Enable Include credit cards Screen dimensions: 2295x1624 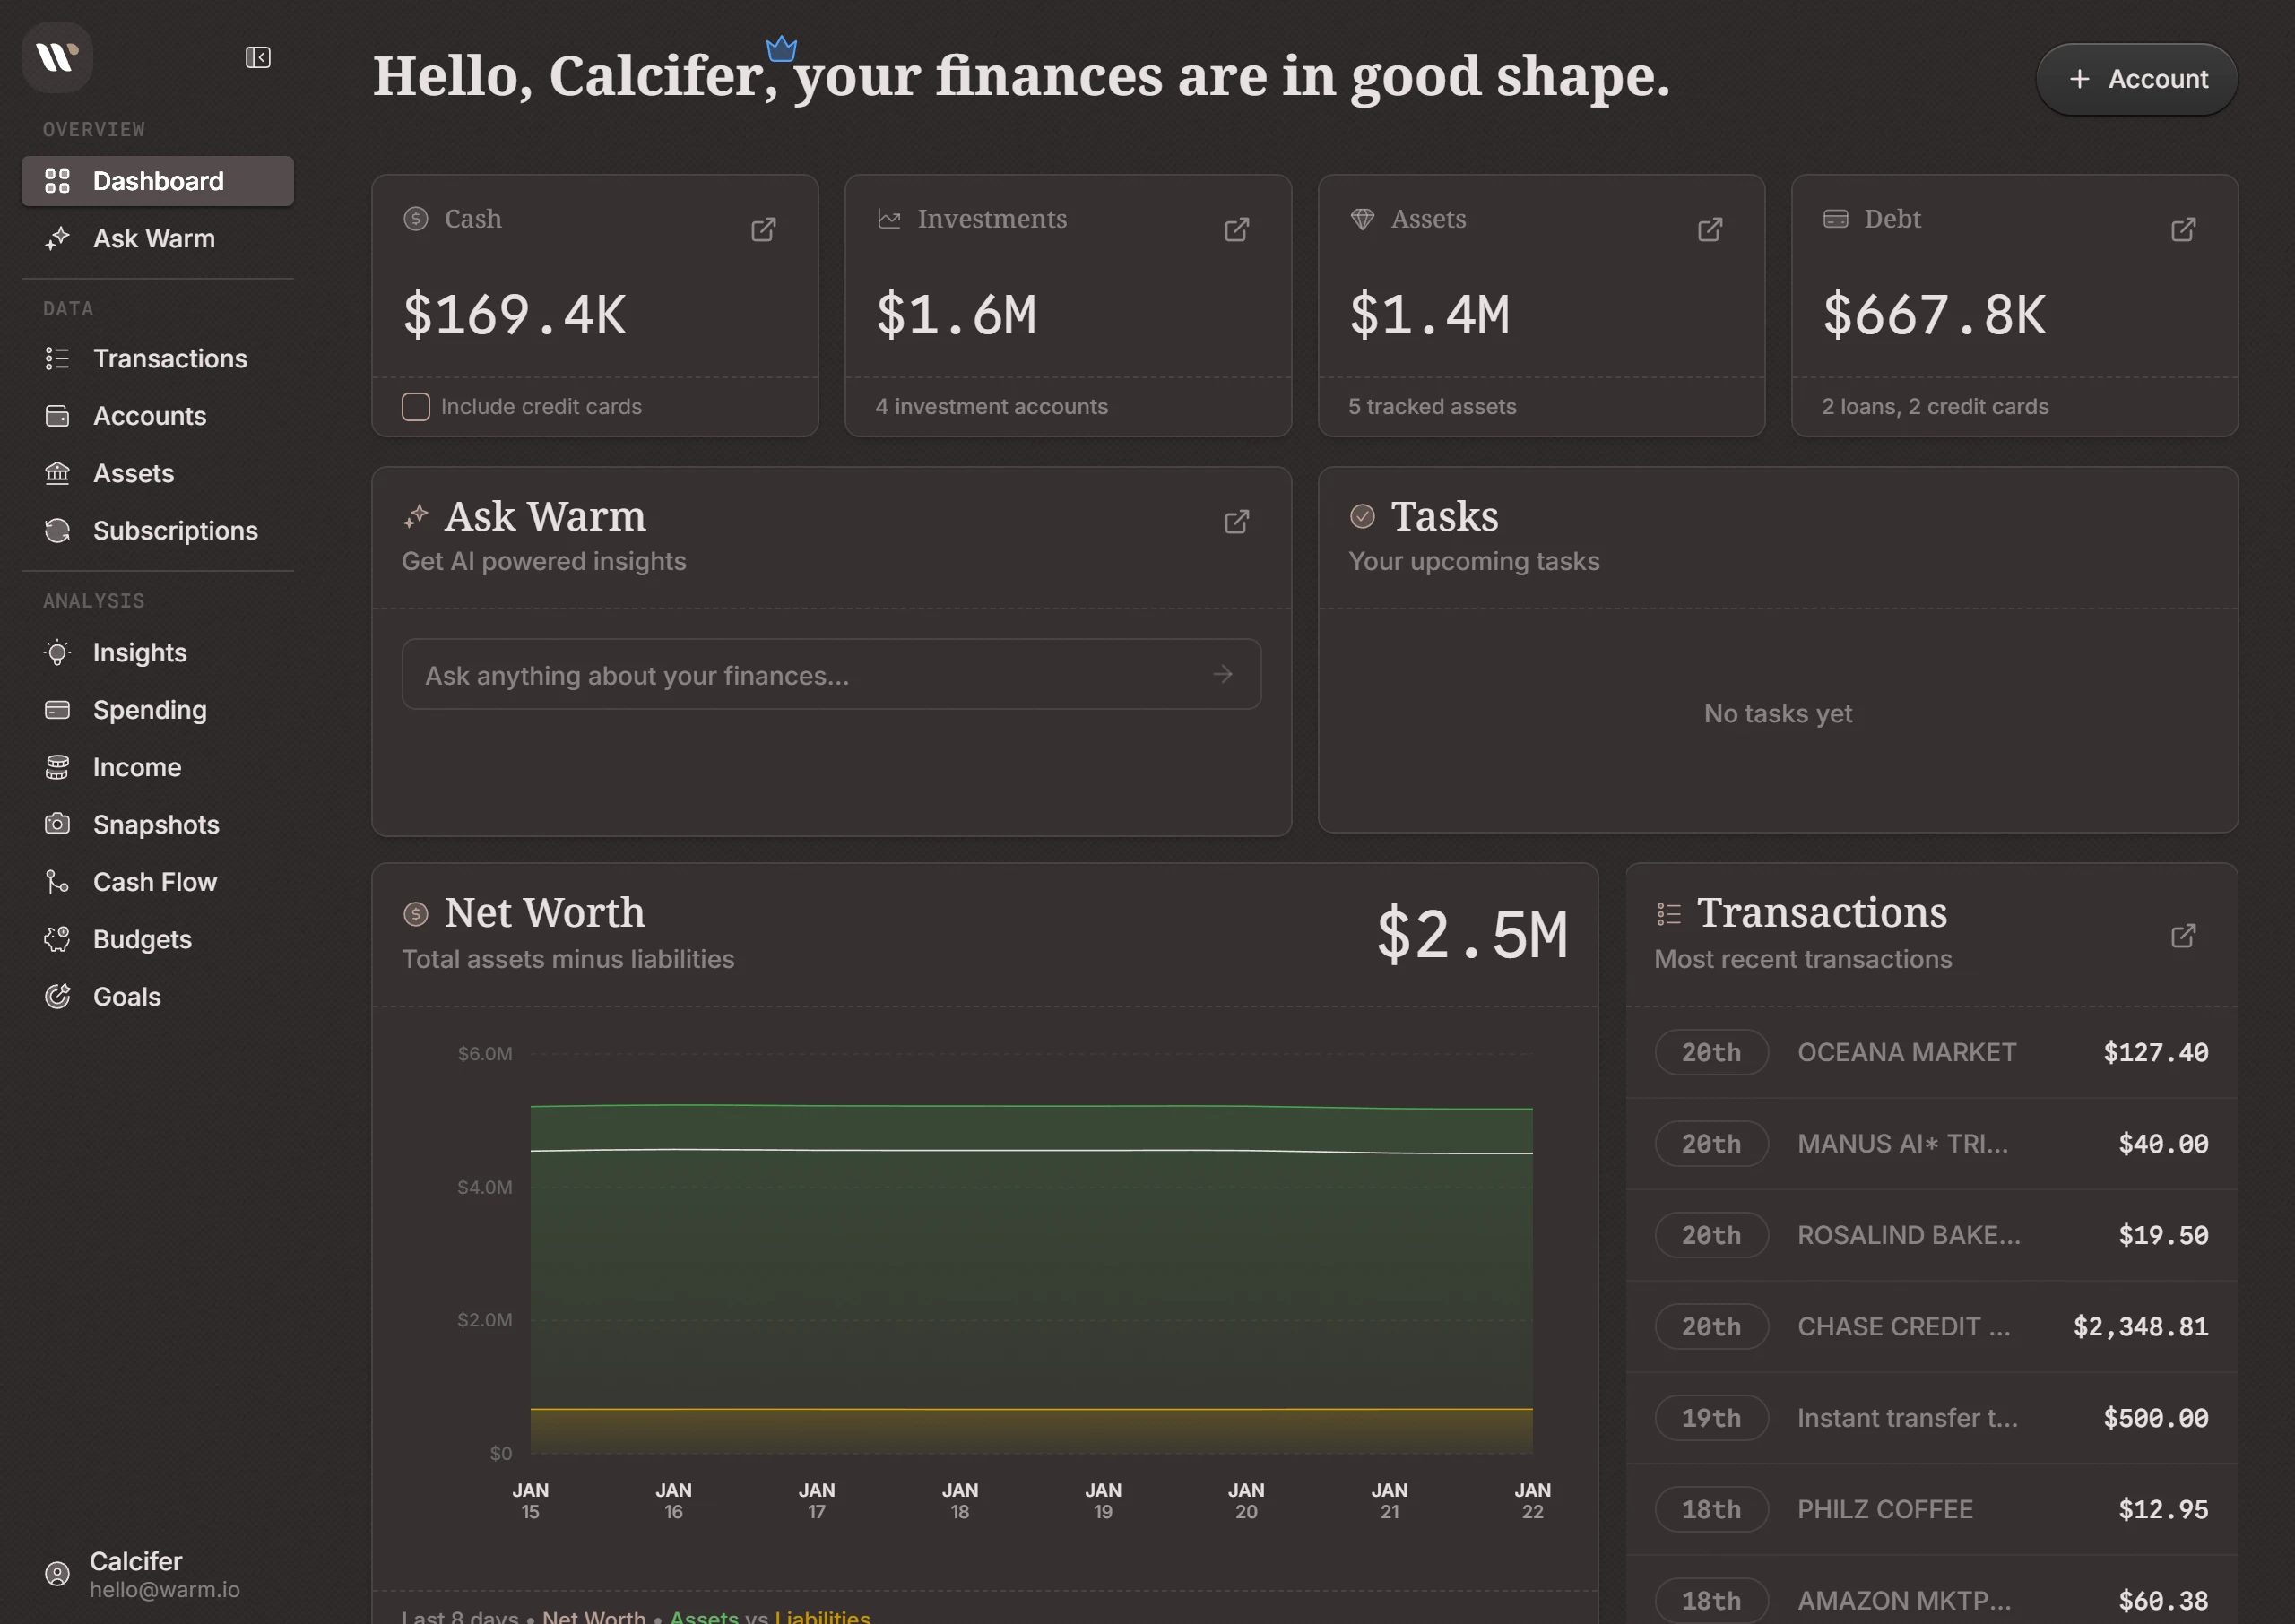415,406
